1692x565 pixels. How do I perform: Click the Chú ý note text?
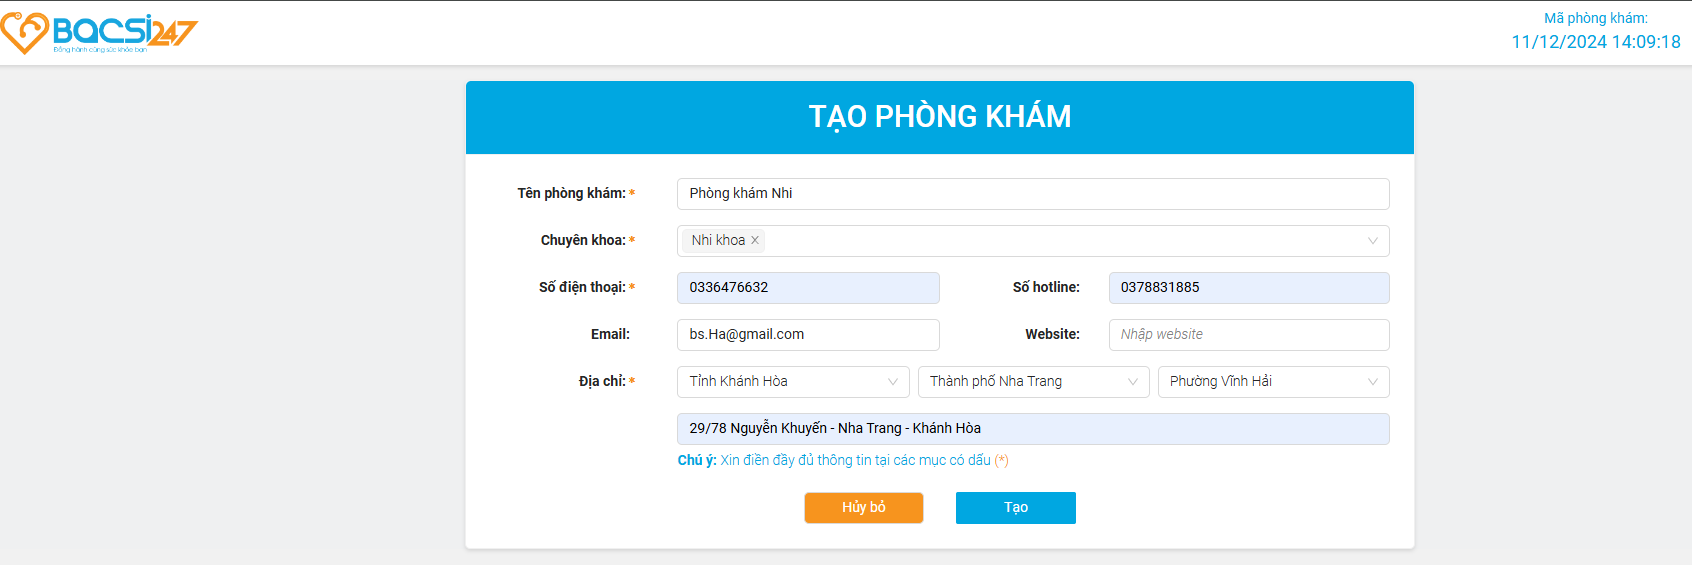point(843,460)
